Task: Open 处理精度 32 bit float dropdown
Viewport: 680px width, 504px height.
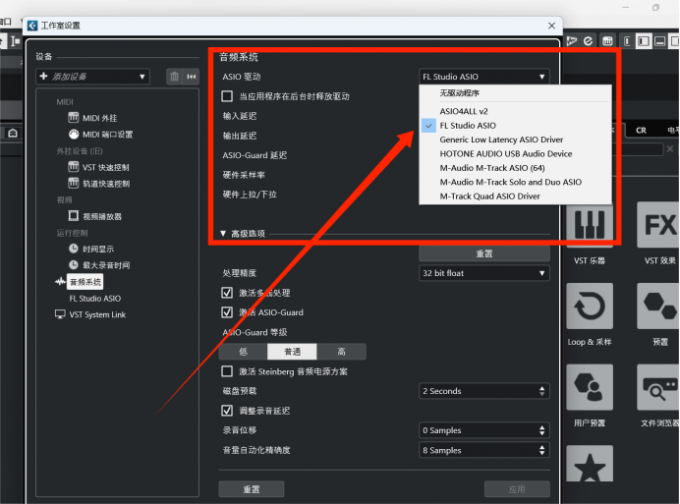Action: coord(484,273)
